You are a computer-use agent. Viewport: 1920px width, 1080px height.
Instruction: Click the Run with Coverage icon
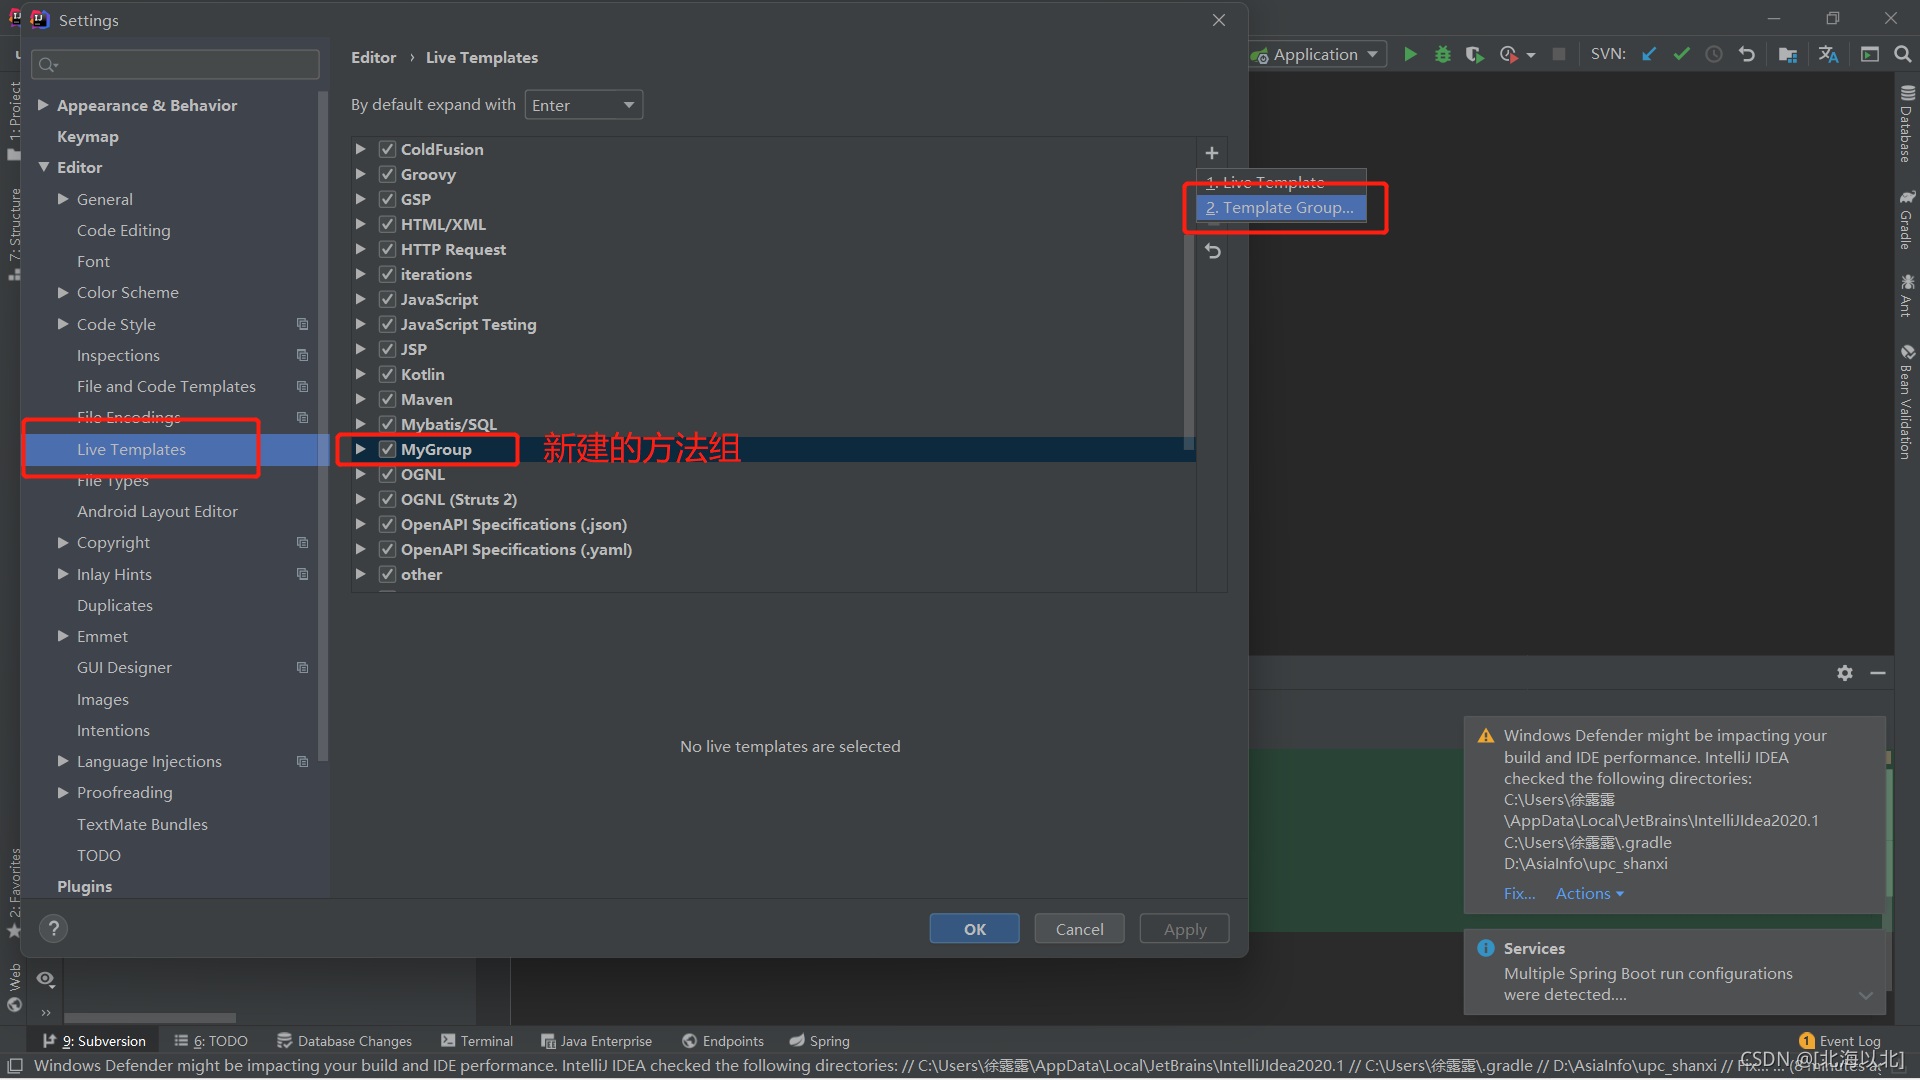(x=1474, y=54)
